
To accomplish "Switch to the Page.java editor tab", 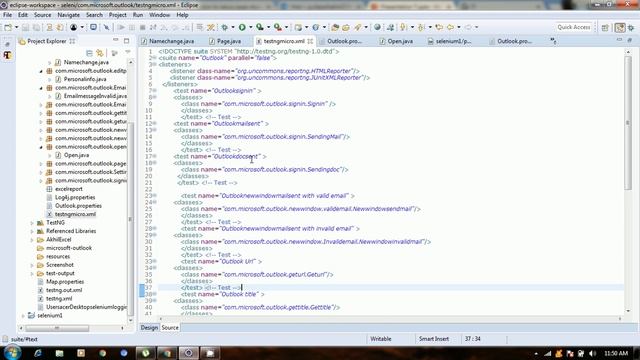I will point(225,41).
